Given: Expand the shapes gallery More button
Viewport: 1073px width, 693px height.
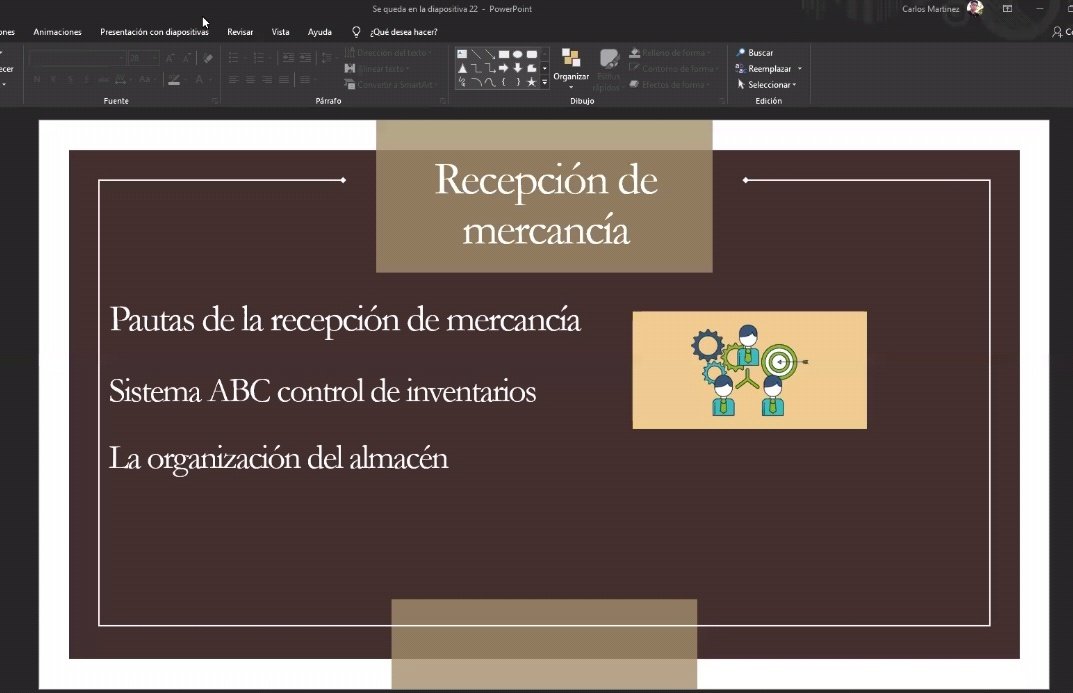Looking at the screenshot, I should point(545,82).
